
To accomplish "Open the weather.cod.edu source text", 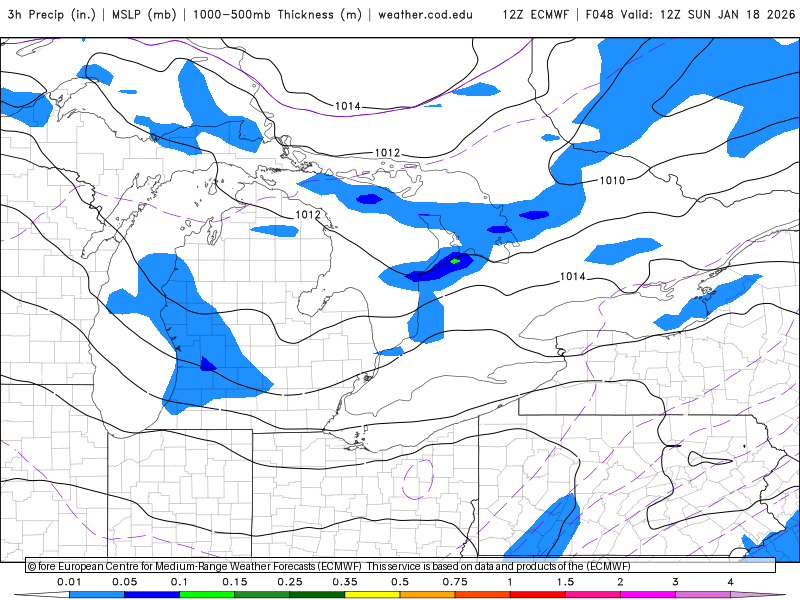I will tap(425, 14).
